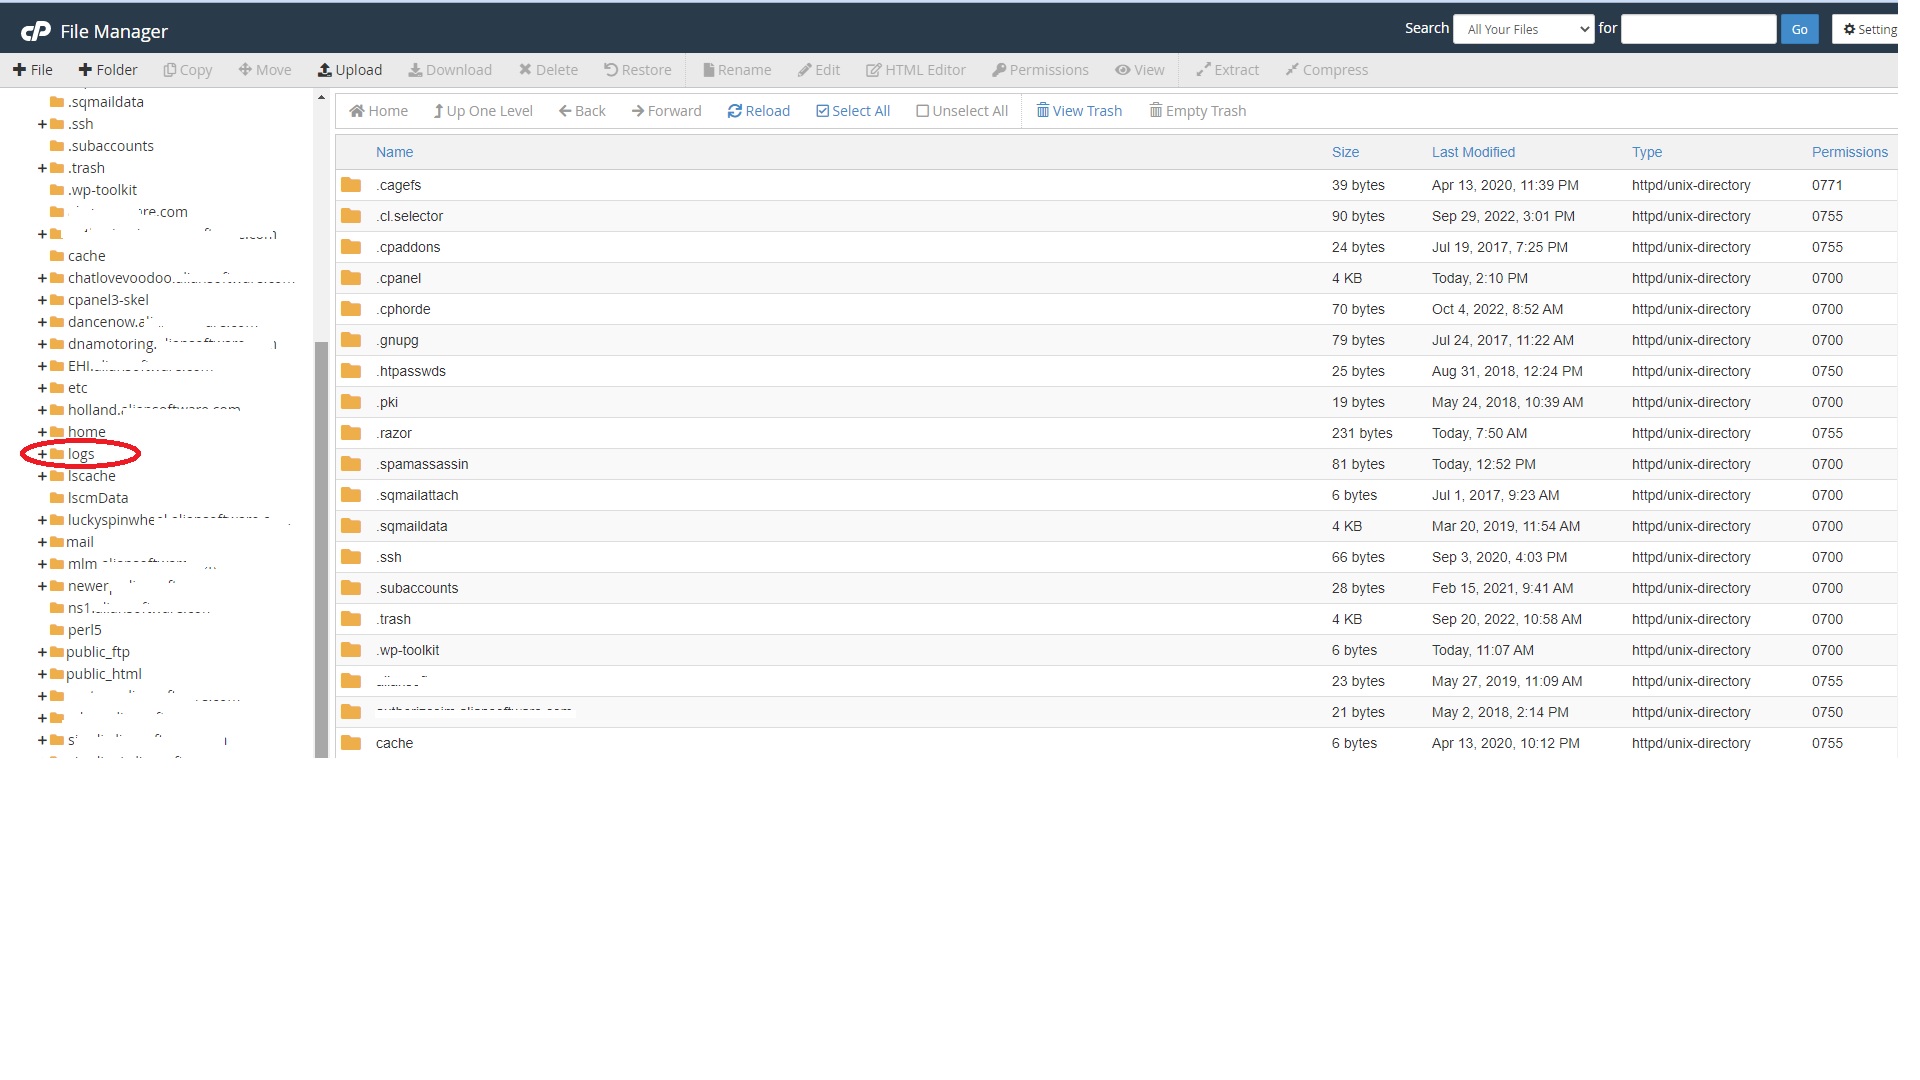Expand the .trash tree node
This screenshot has width=1920, height=1080.
click(42, 168)
